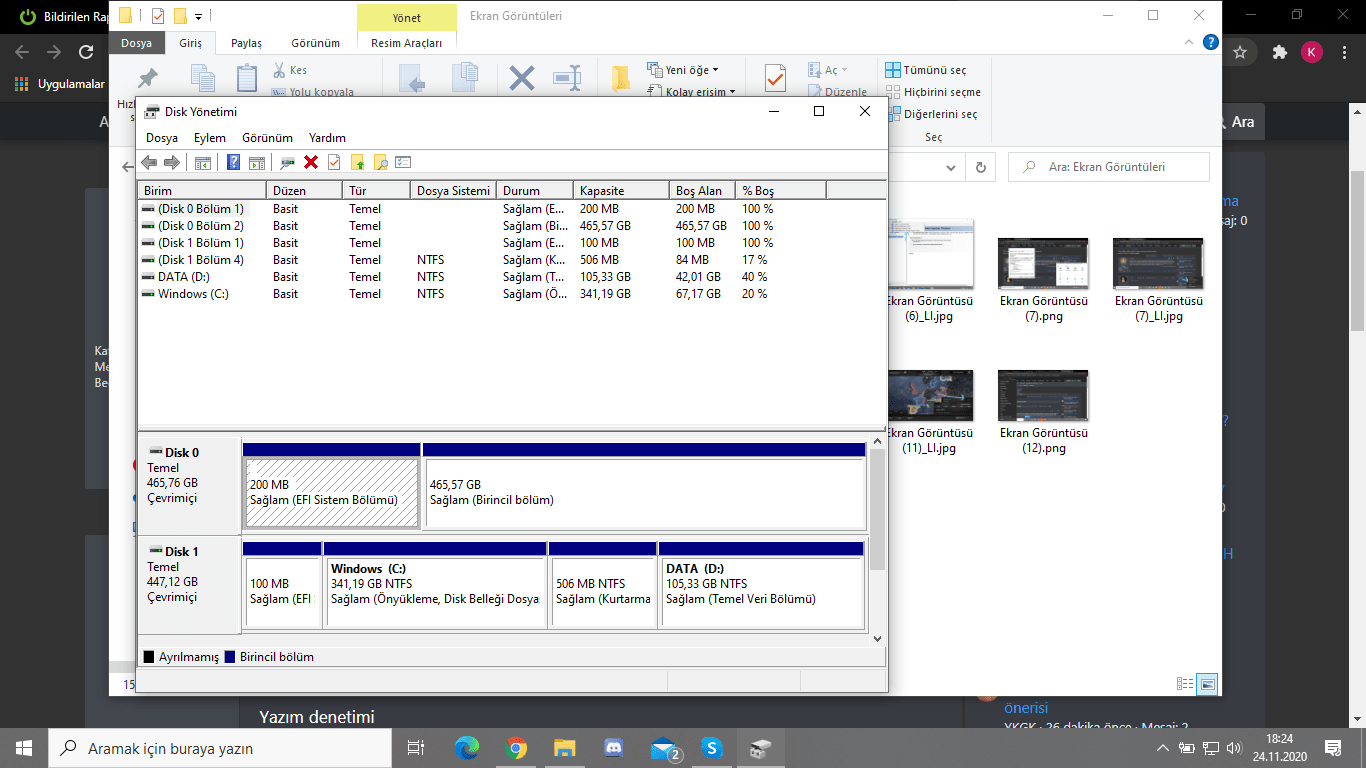
Task: Open the Görünüm menu in Disk Yönetimi
Action: click(267, 138)
